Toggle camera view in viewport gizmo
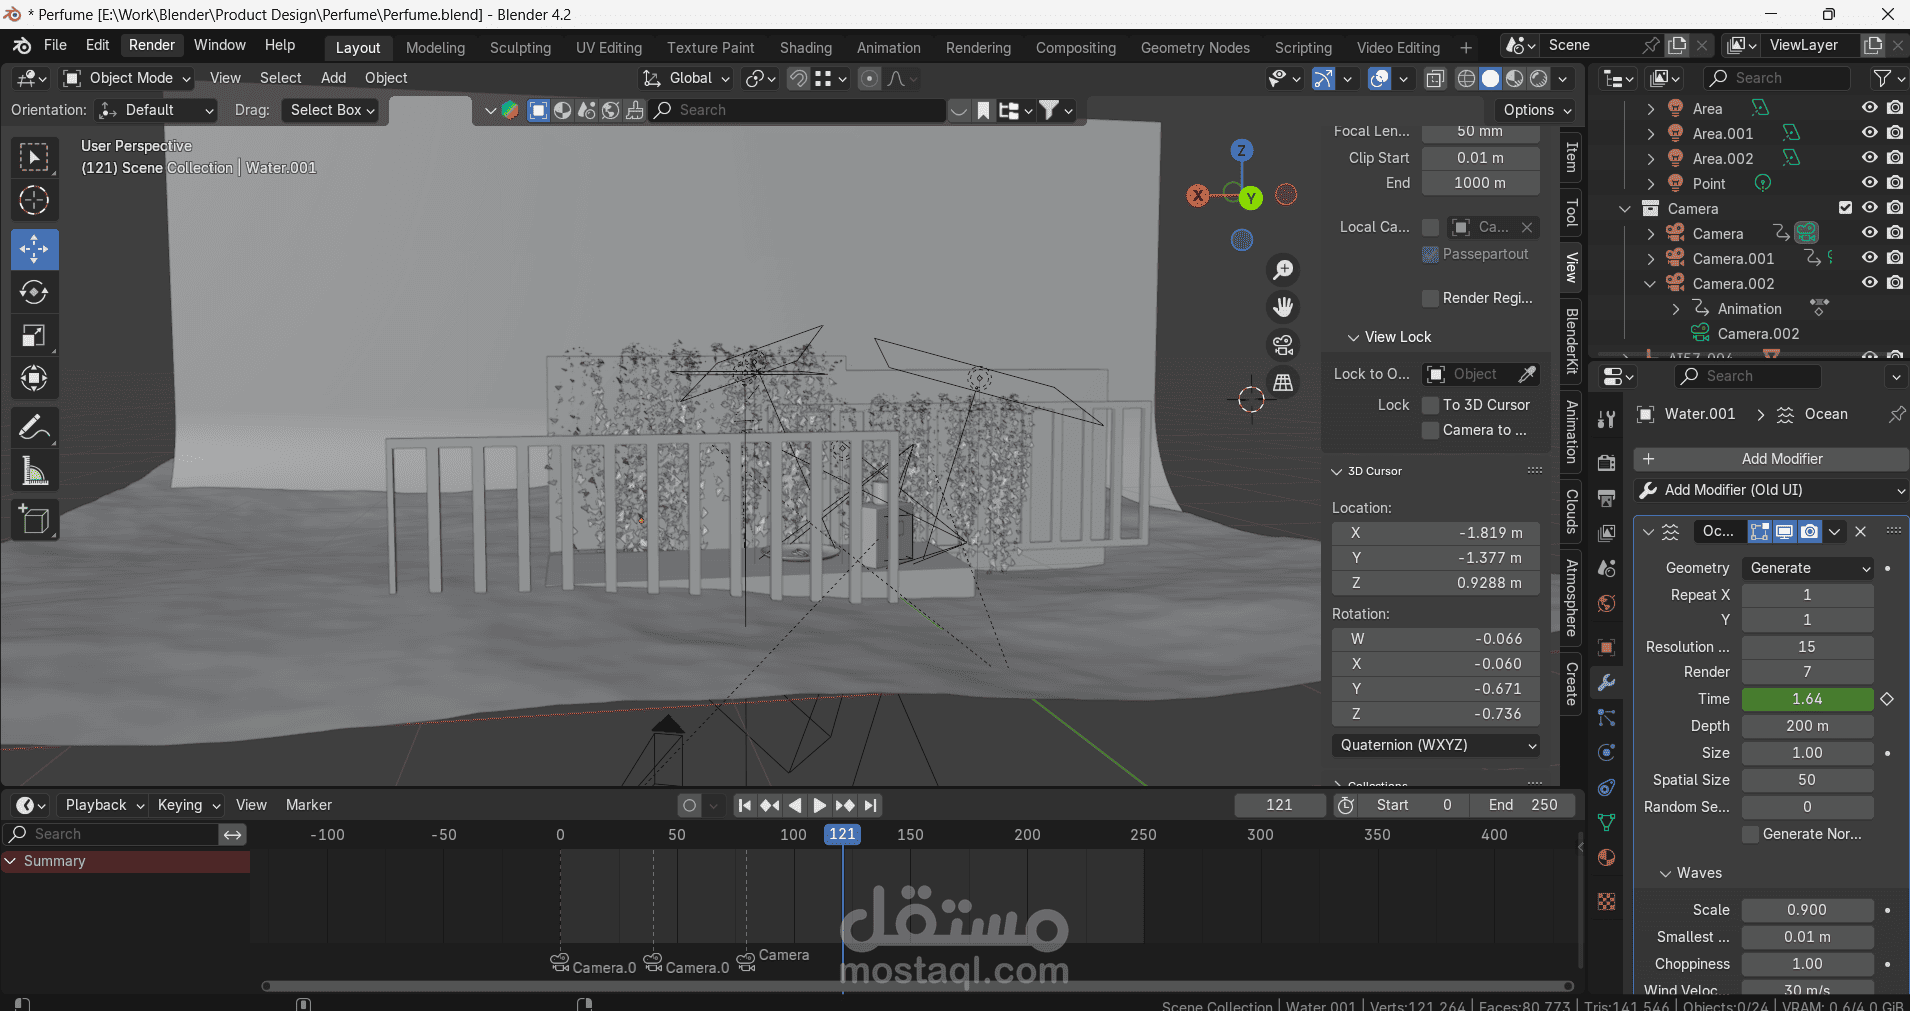The width and height of the screenshot is (1910, 1011). 1283,345
